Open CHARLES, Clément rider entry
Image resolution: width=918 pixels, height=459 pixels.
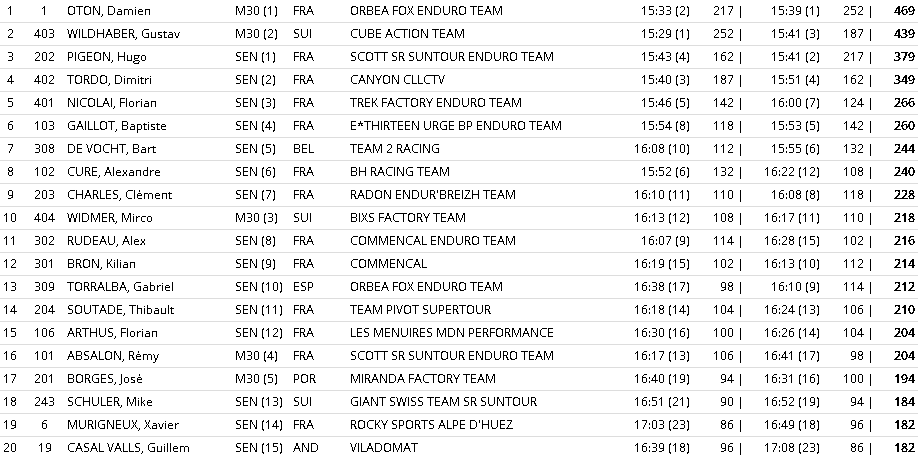(x=120, y=195)
